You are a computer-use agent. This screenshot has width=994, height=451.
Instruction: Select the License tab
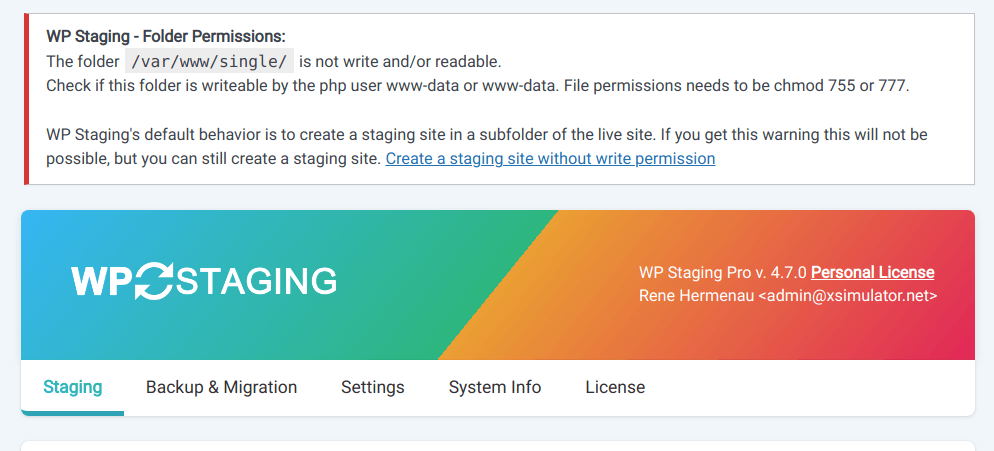click(x=615, y=387)
